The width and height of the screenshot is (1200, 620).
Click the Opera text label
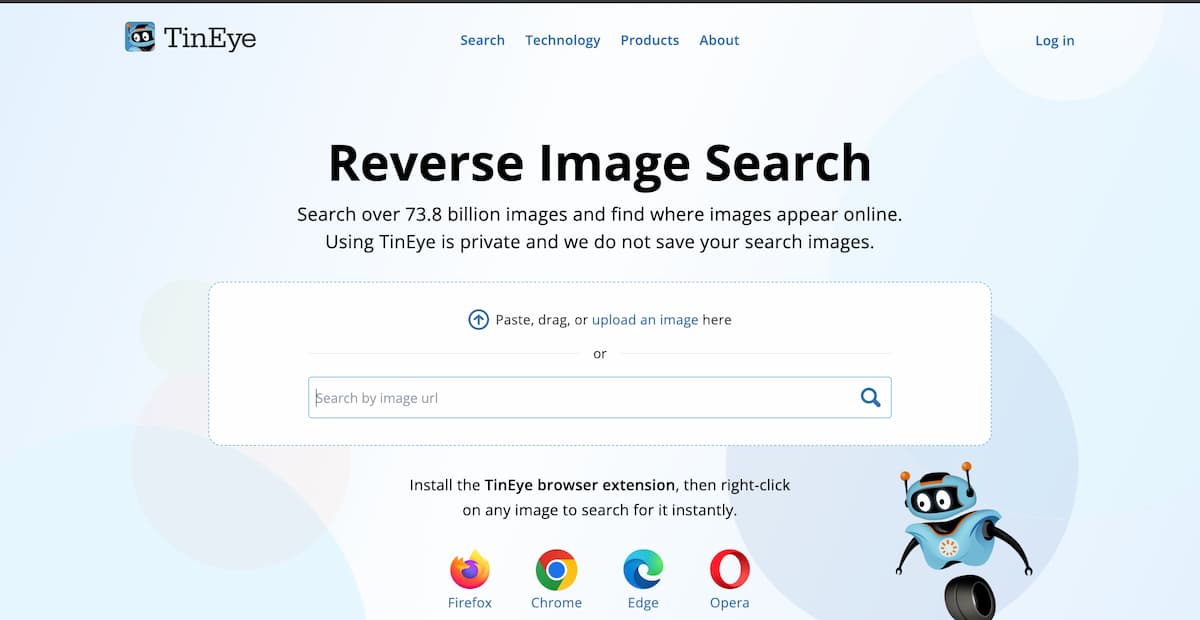point(730,603)
